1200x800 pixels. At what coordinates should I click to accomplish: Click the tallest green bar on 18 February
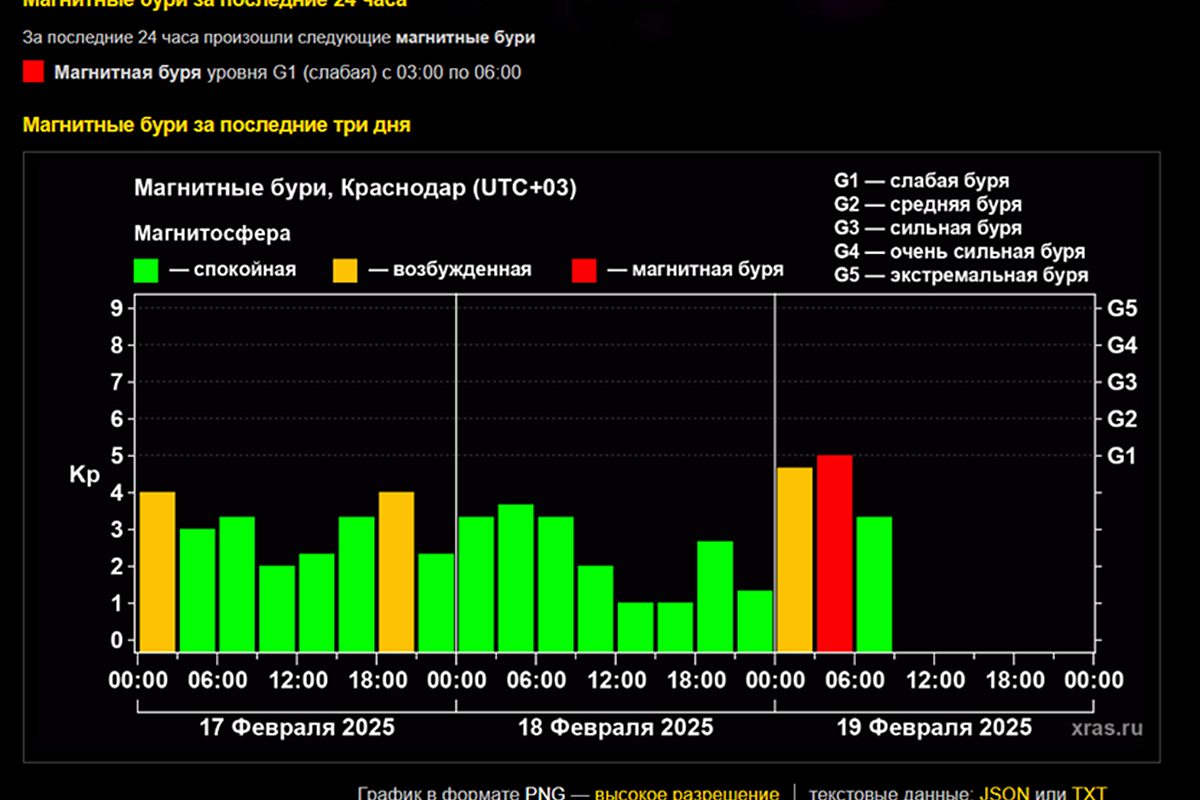click(x=516, y=577)
